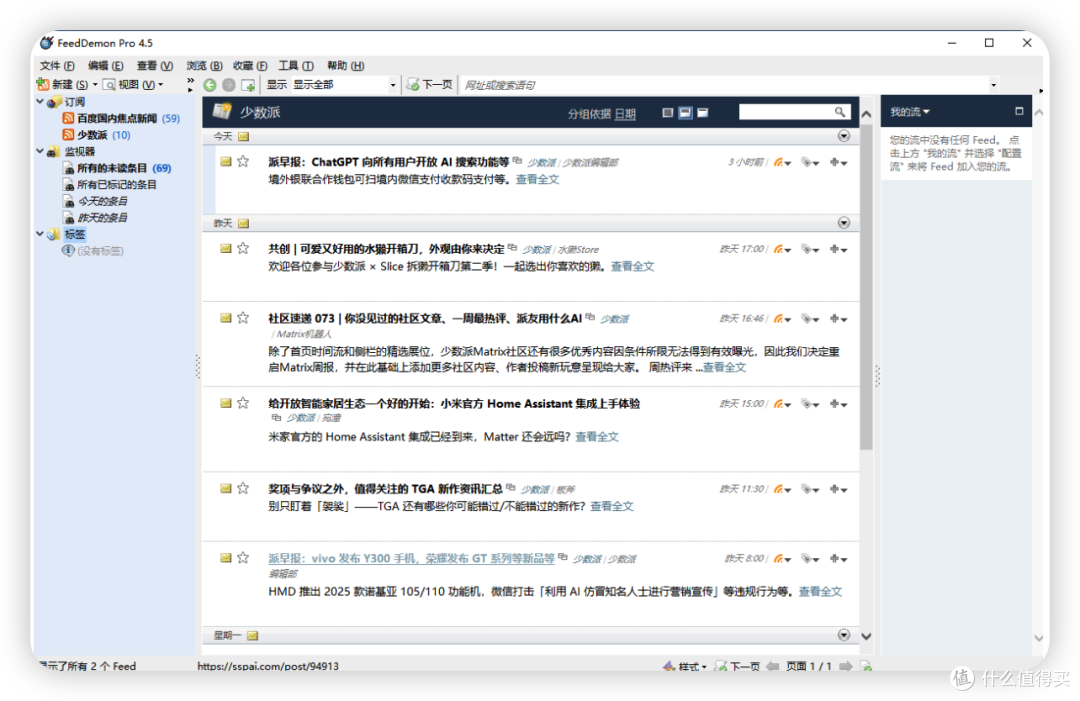Click the gray Forward navigation button
The image size is (1080, 701).
[229, 85]
